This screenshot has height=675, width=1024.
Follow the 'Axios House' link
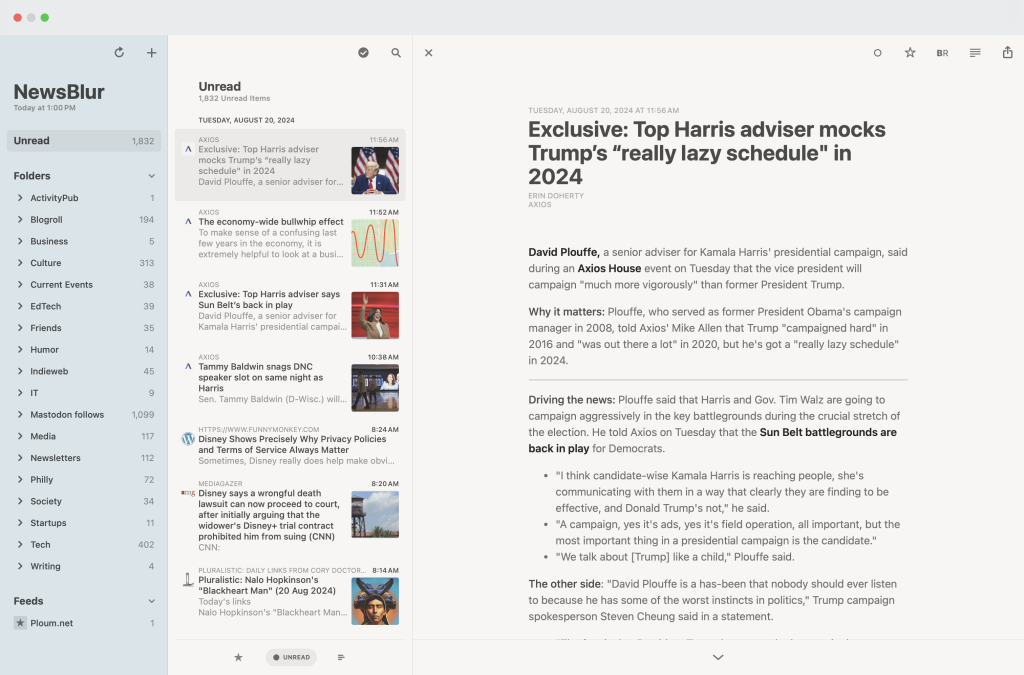click(609, 268)
